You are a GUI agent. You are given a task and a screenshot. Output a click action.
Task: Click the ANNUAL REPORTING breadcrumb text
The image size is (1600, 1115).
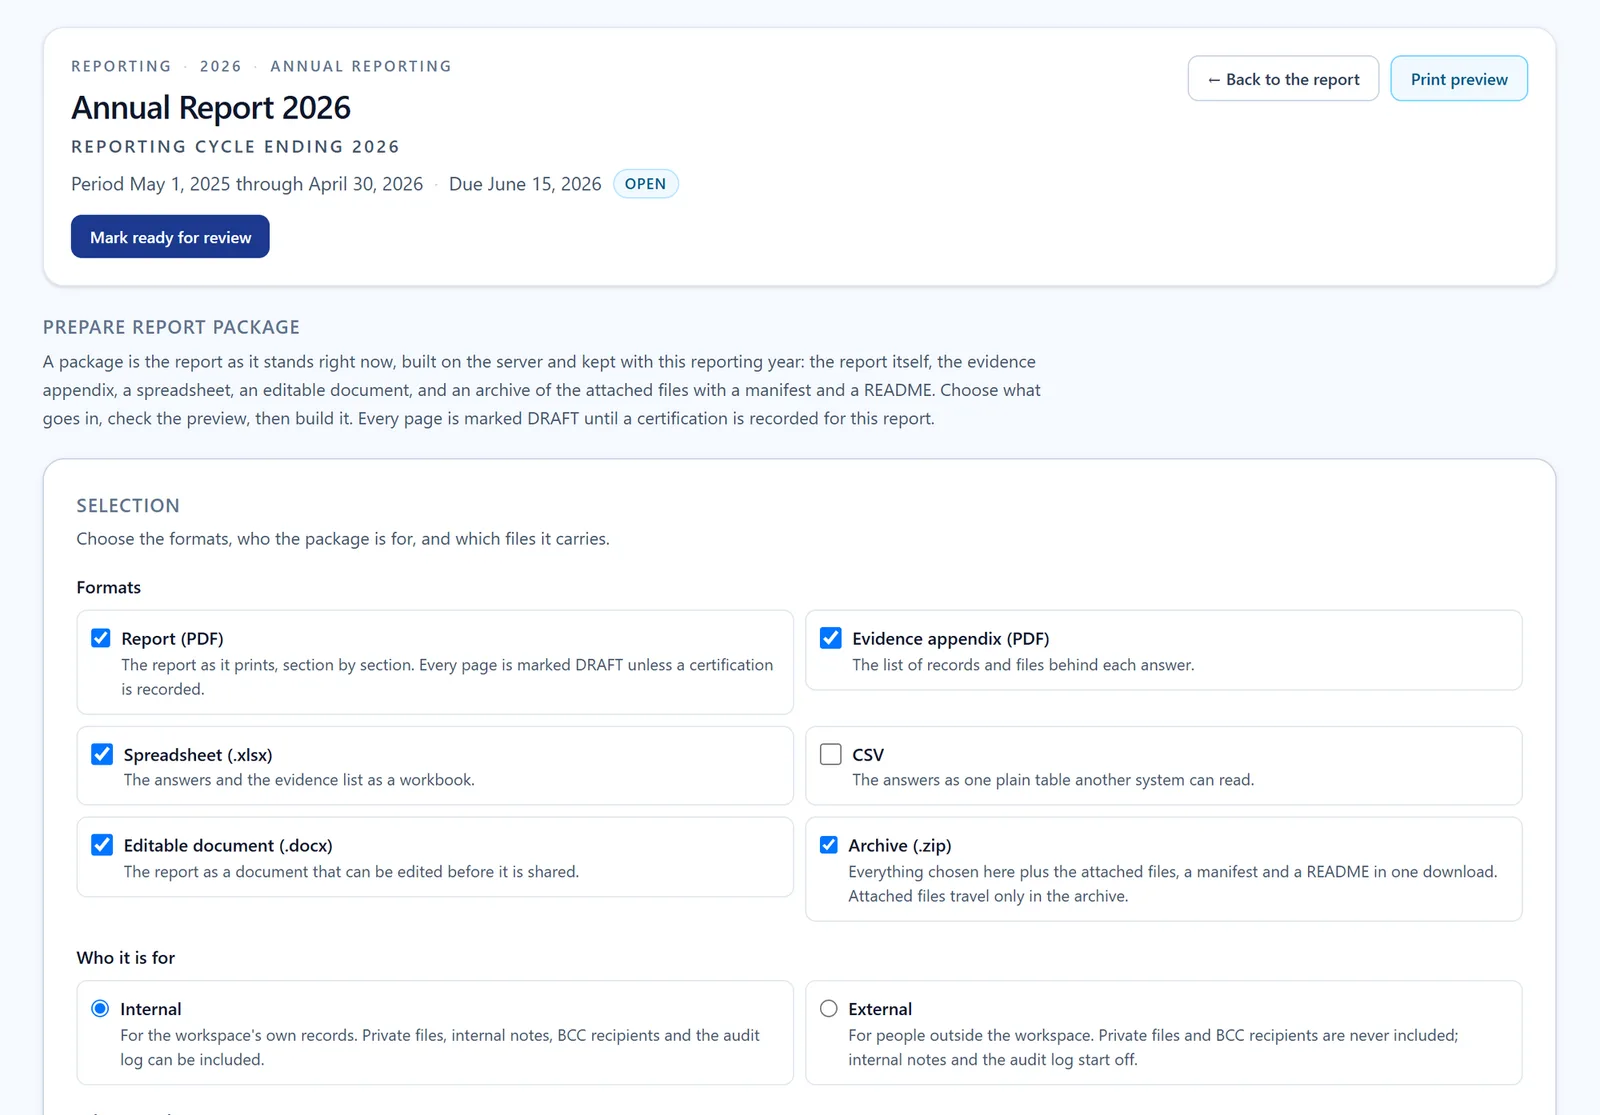(361, 66)
